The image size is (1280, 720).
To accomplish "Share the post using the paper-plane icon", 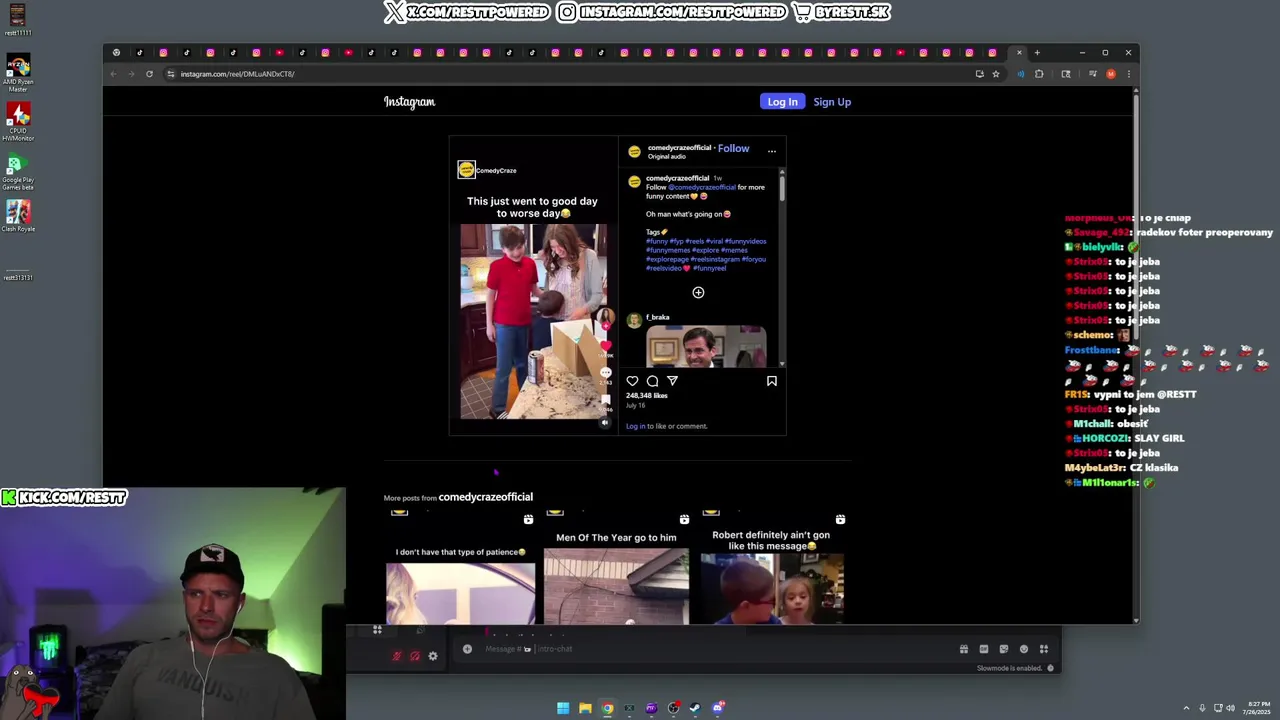I will (672, 381).
